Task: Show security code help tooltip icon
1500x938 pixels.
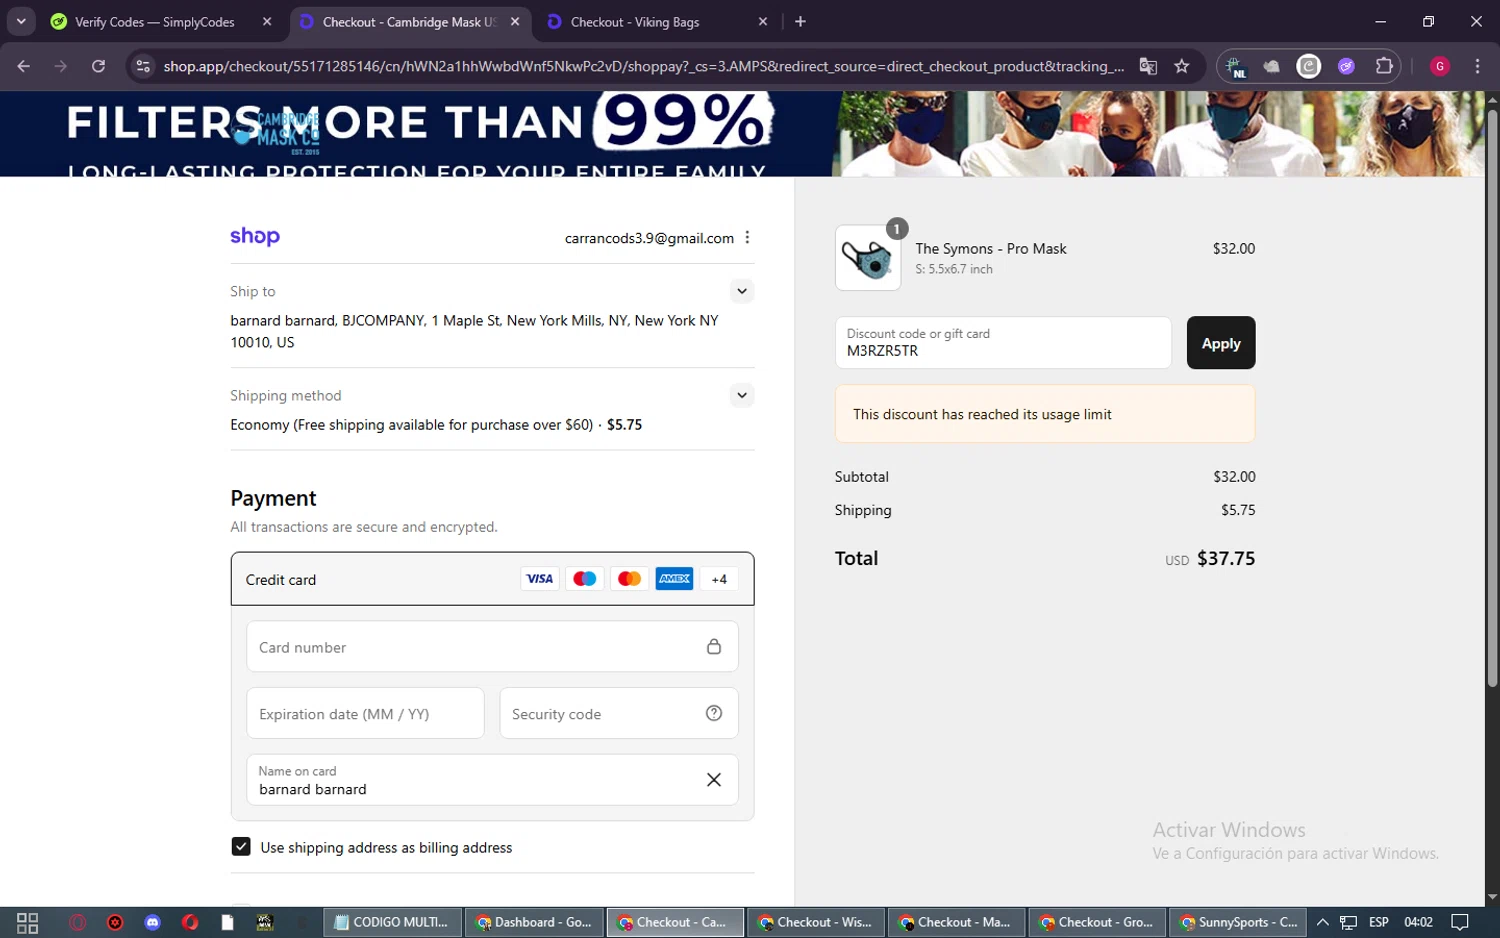Action: [714, 713]
